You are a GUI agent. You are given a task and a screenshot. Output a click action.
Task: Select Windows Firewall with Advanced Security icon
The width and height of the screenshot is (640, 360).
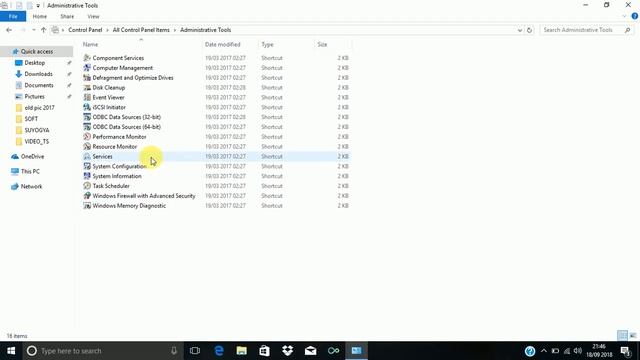[x=87, y=196]
